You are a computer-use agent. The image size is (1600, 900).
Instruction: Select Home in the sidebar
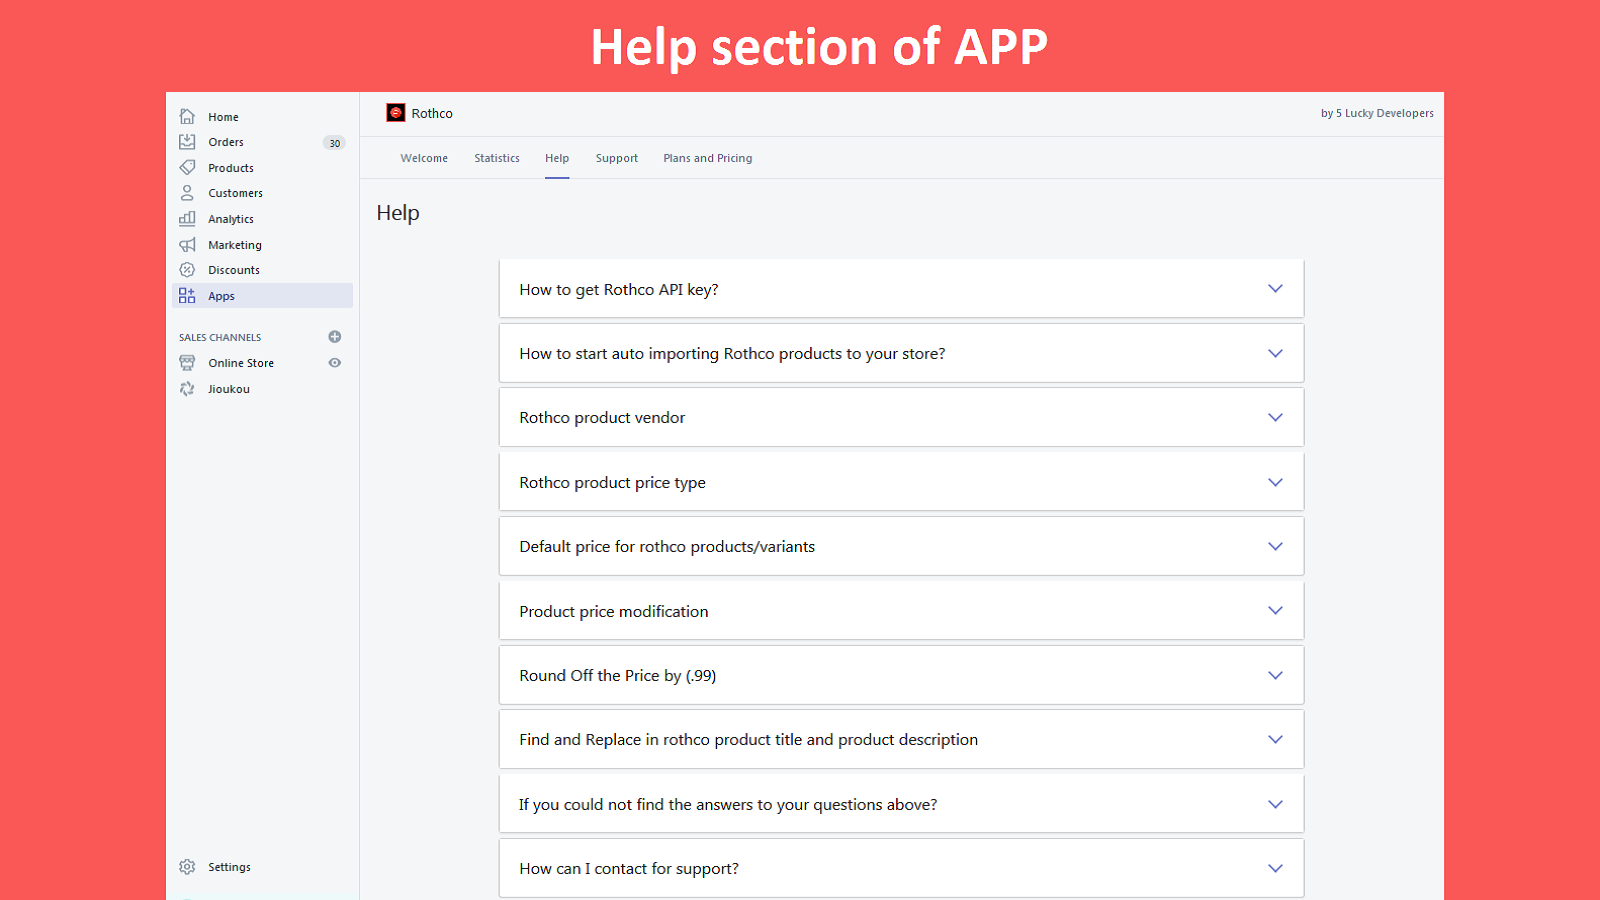(x=187, y=116)
